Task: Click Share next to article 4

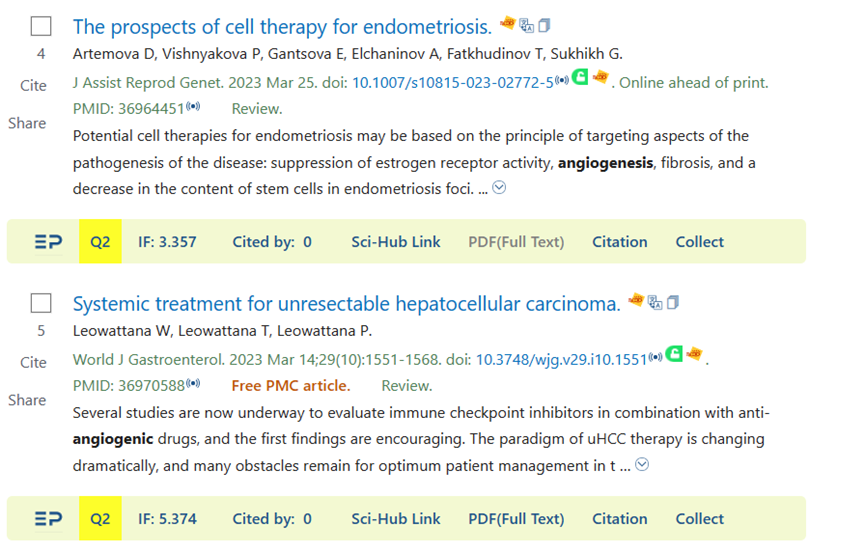Action: pos(27,123)
